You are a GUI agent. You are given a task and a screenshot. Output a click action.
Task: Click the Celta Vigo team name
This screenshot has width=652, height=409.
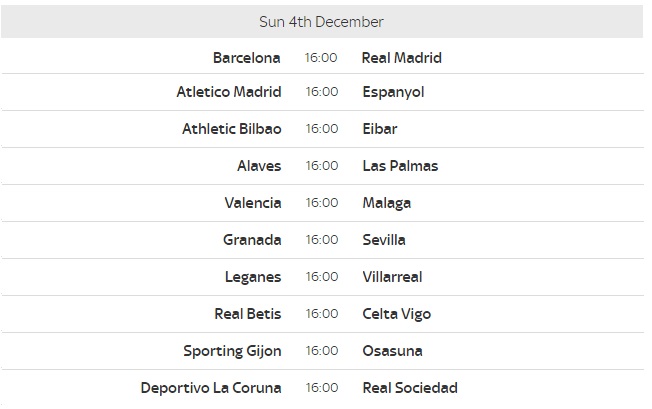click(x=397, y=314)
